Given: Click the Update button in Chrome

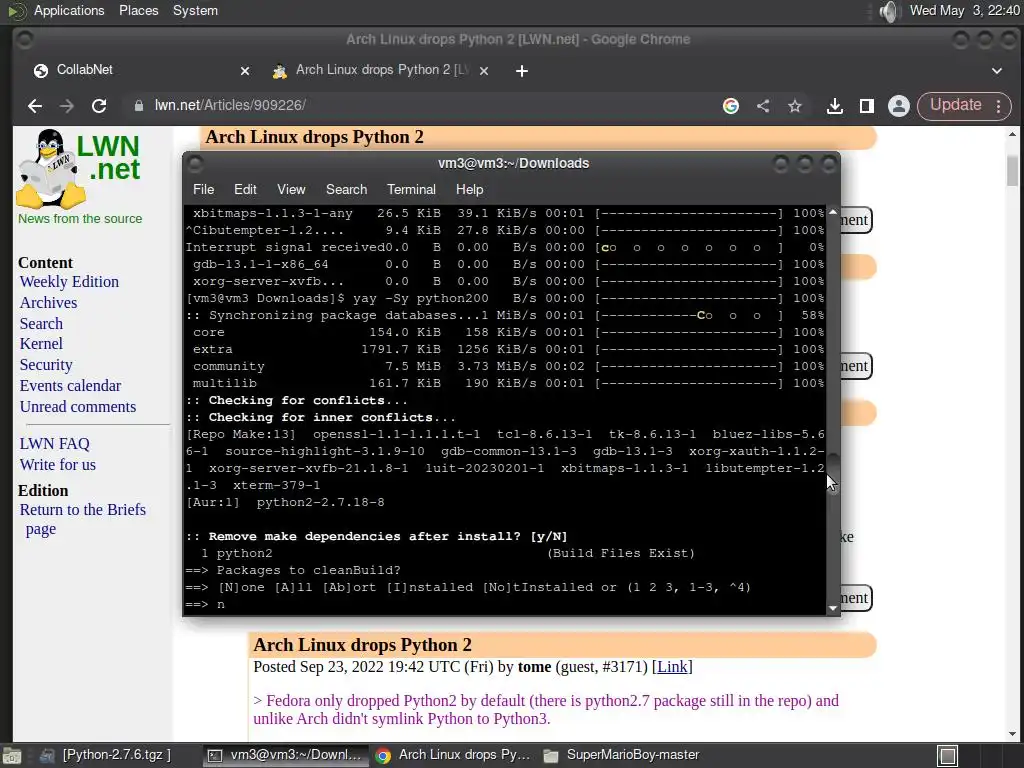Looking at the screenshot, I should pyautogui.click(x=955, y=106).
